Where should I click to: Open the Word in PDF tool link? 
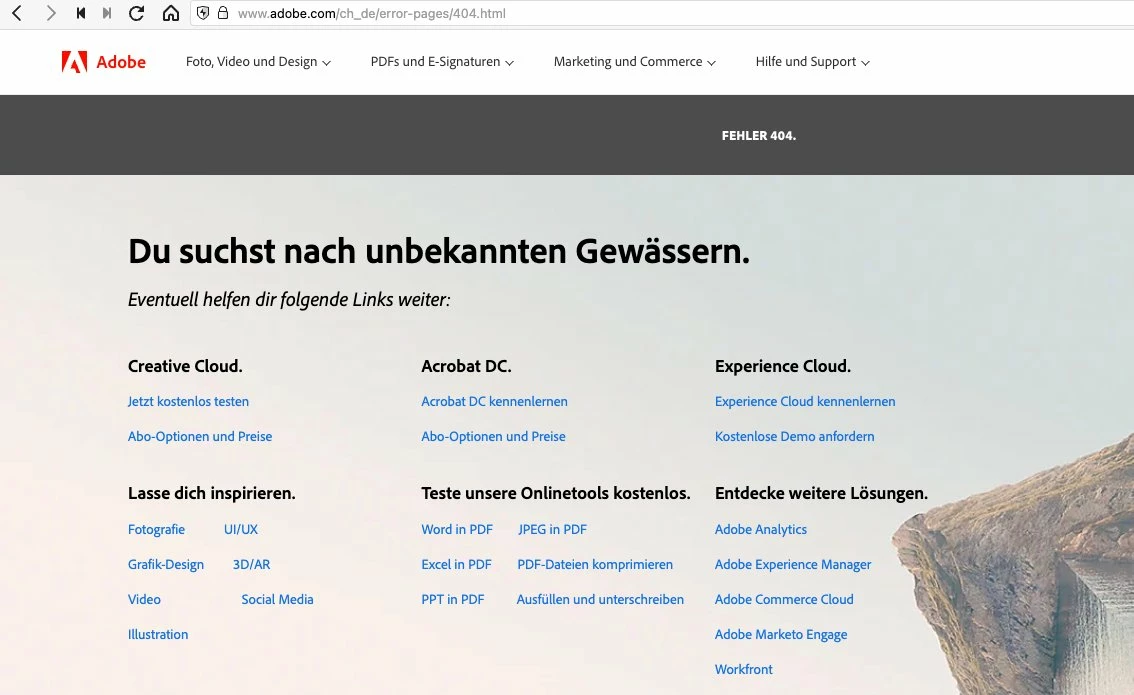click(x=456, y=529)
